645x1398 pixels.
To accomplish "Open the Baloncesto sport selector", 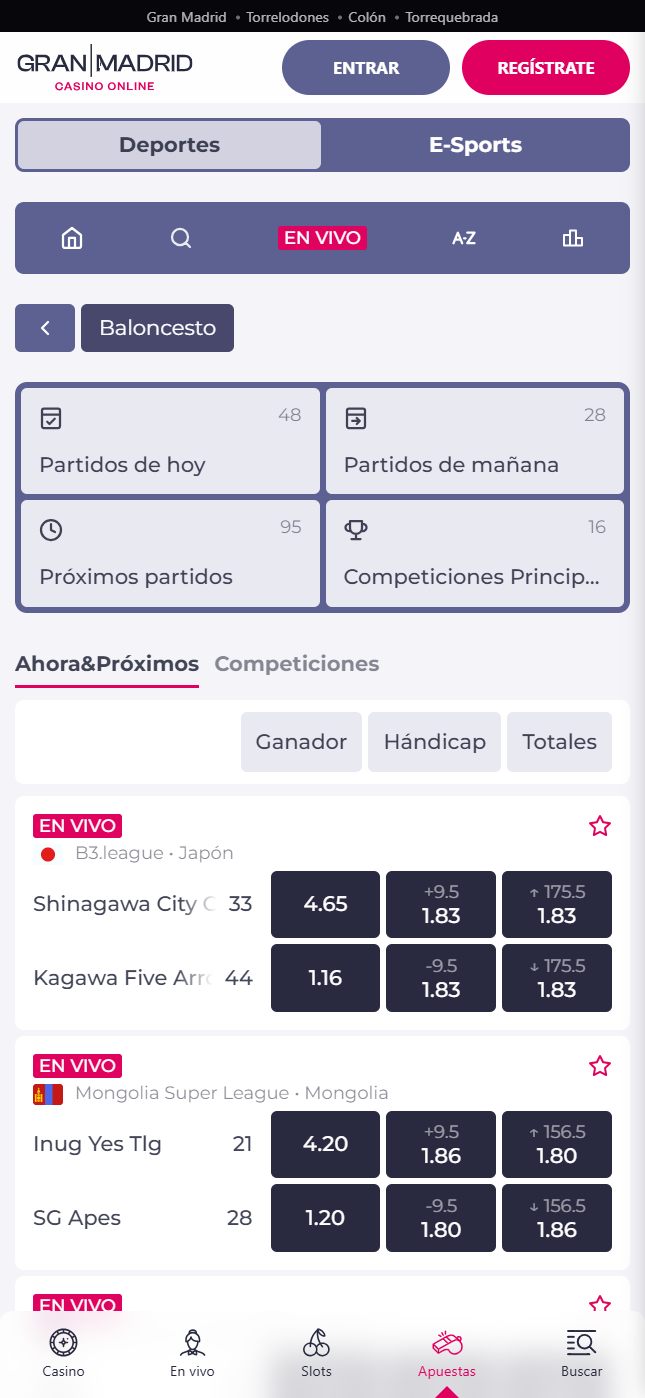I will click(157, 328).
